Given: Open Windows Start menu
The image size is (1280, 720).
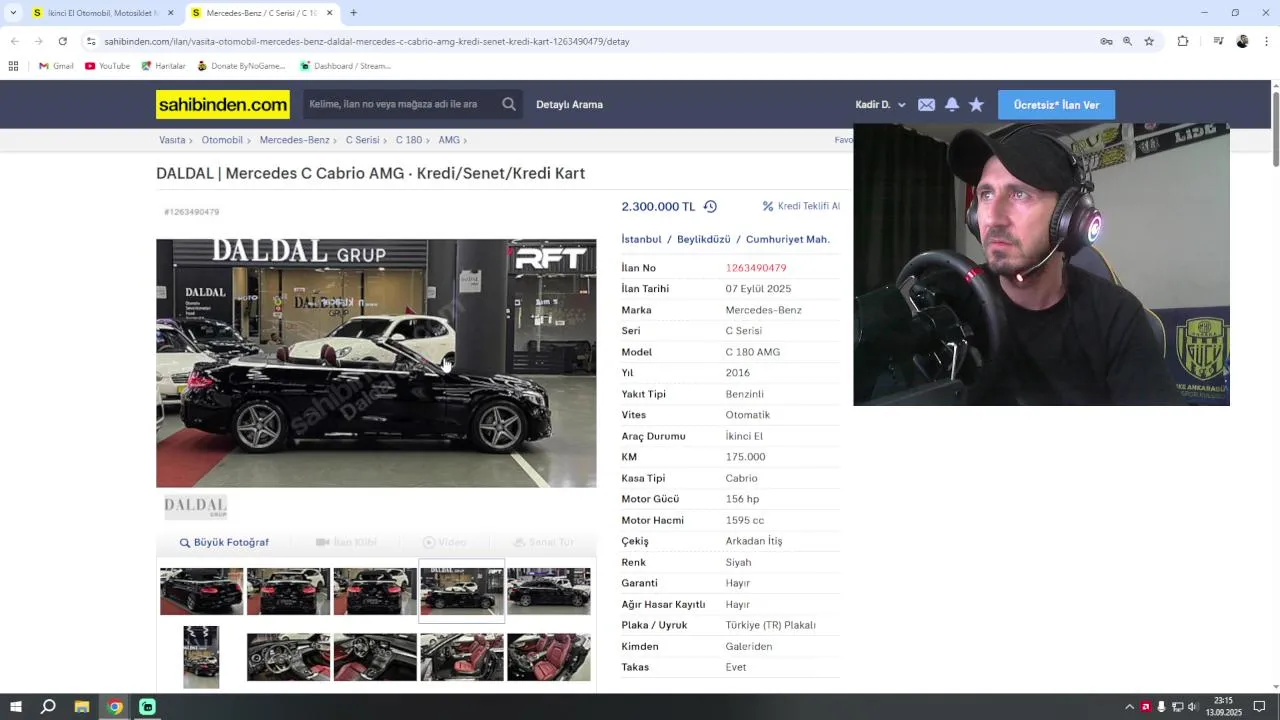Looking at the screenshot, I should (x=15, y=707).
